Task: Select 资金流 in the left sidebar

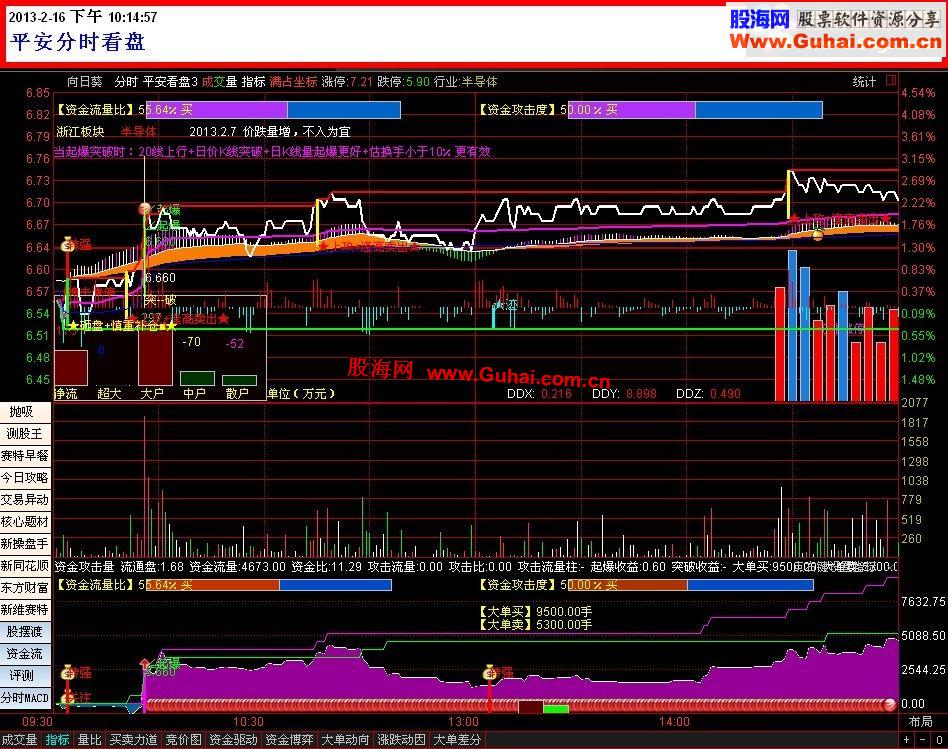Action: (x=25, y=653)
